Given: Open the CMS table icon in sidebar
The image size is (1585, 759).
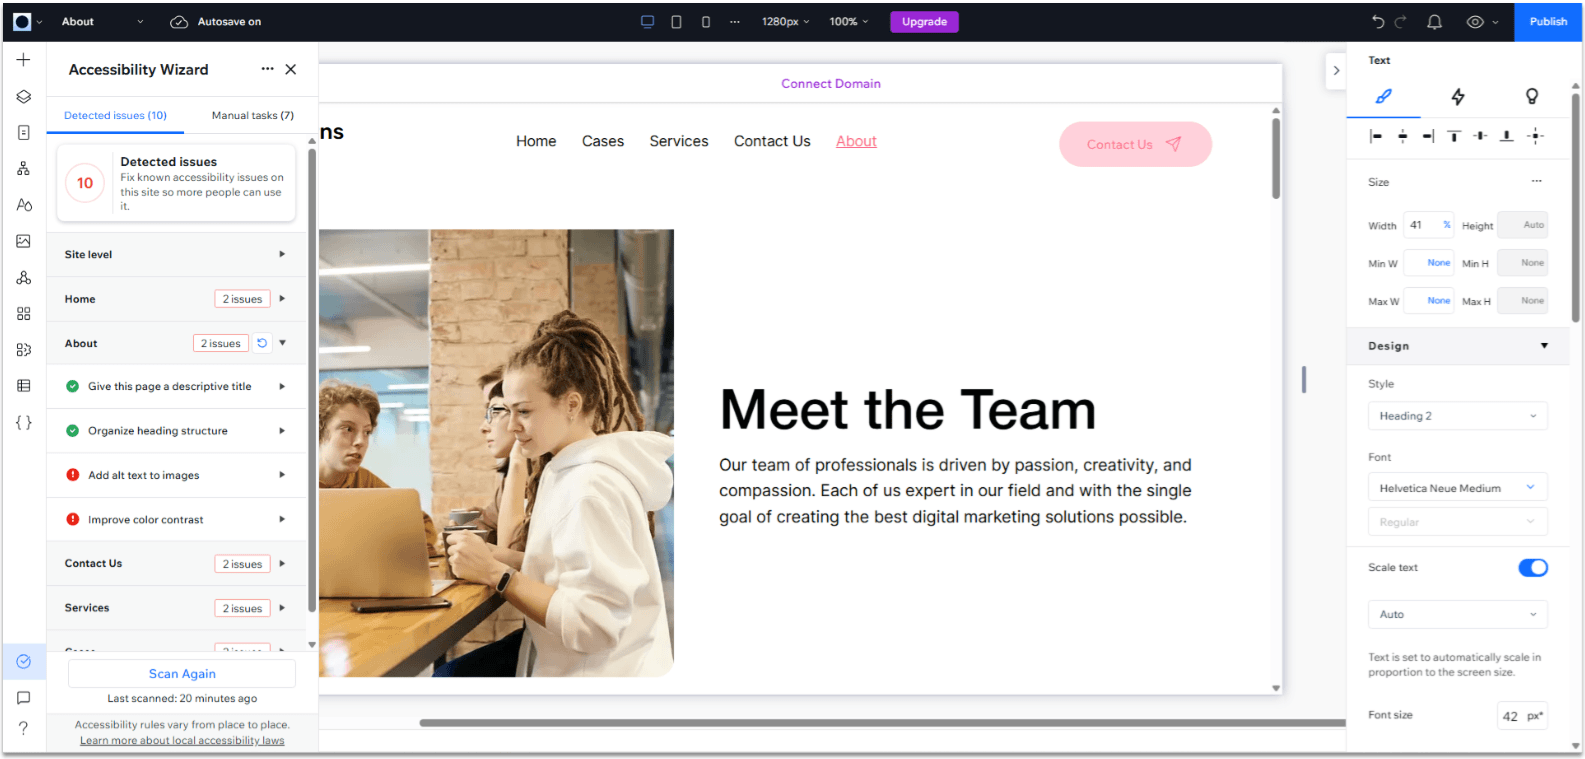Looking at the screenshot, I should pos(23,386).
